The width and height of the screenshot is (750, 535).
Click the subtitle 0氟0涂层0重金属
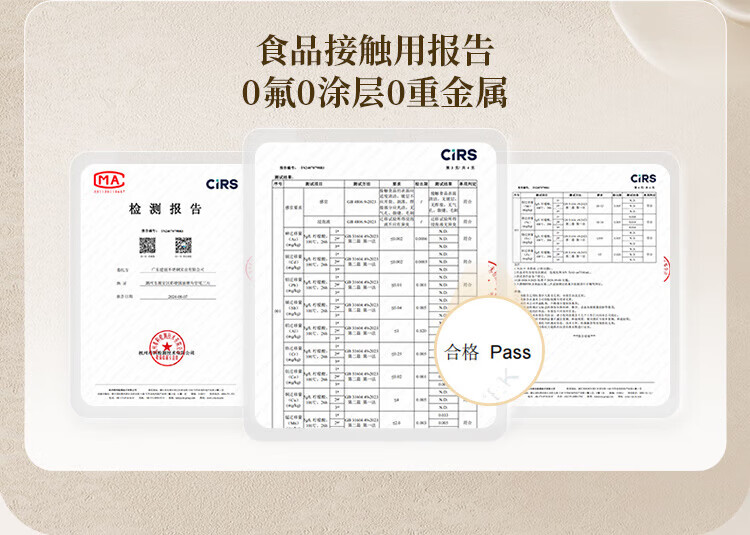coord(375,92)
